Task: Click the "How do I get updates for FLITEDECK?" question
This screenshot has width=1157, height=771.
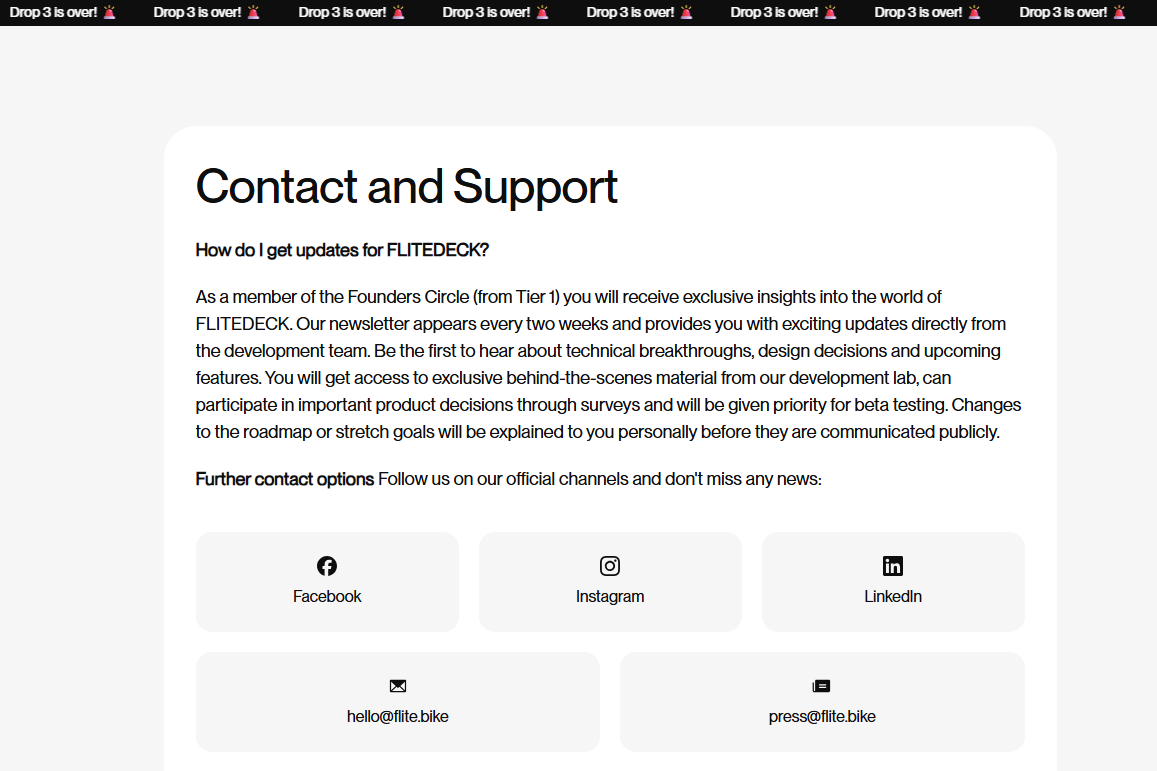Action: pos(342,250)
